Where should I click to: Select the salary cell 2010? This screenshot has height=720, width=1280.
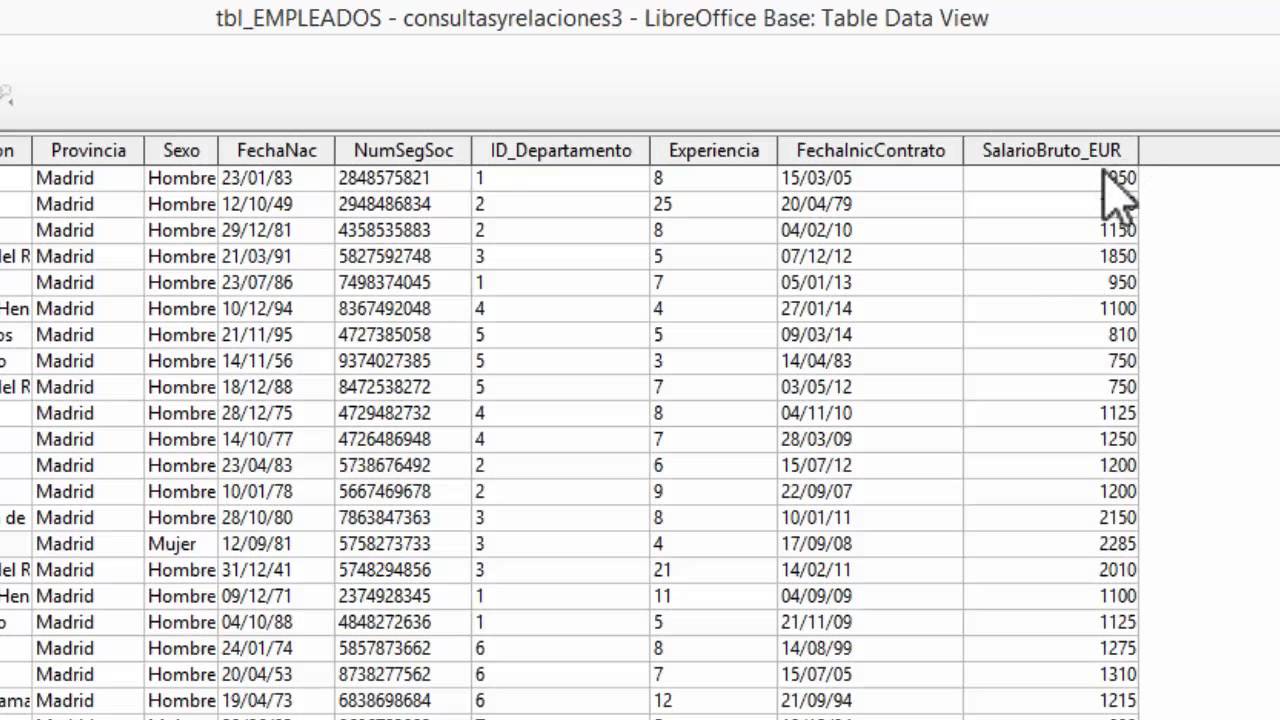(1051, 569)
